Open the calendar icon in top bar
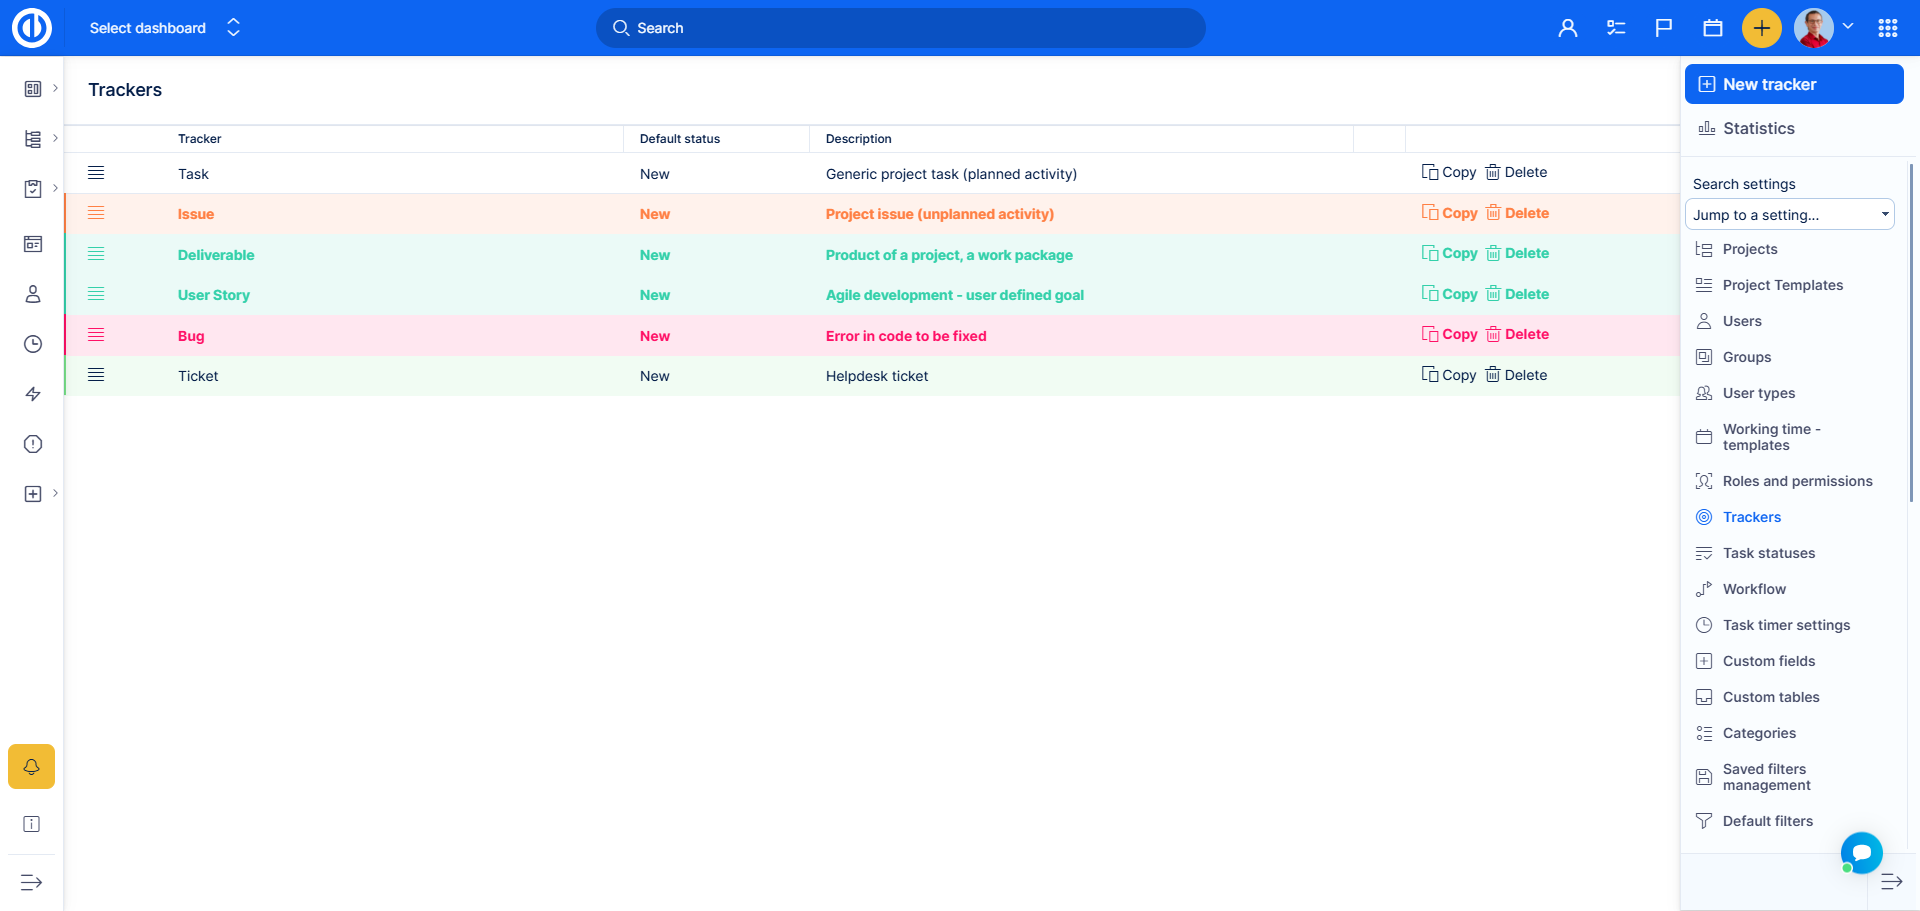This screenshot has height=911, width=1920. [x=1712, y=28]
